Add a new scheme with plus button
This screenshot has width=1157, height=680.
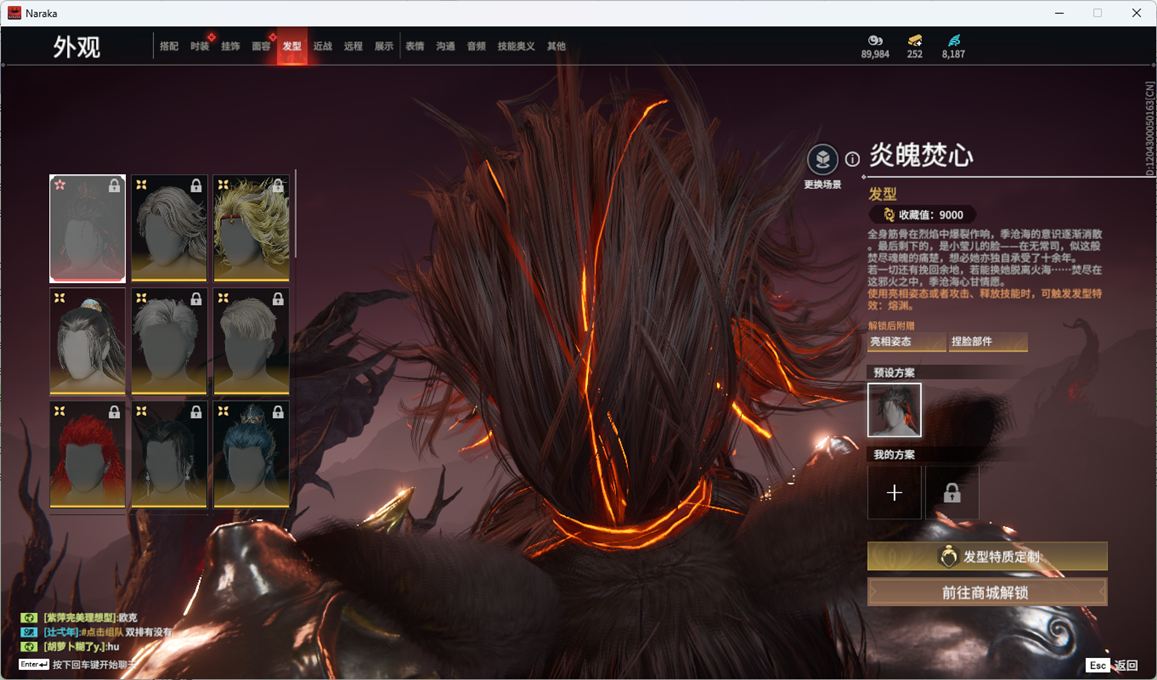(894, 492)
